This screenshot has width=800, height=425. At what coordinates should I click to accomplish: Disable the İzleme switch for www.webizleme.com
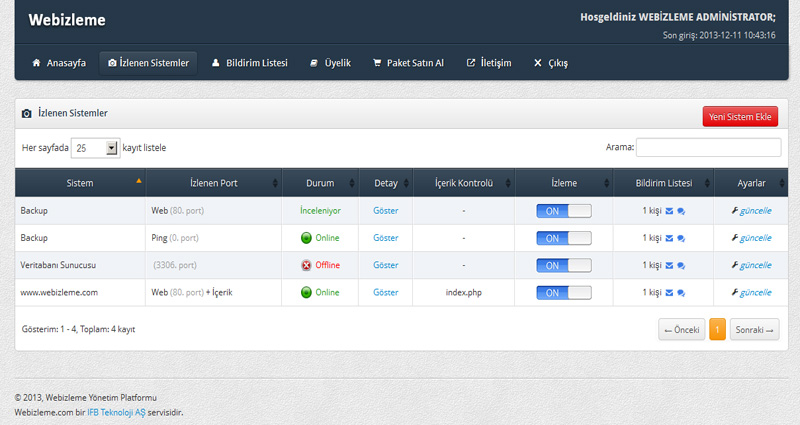(563, 293)
